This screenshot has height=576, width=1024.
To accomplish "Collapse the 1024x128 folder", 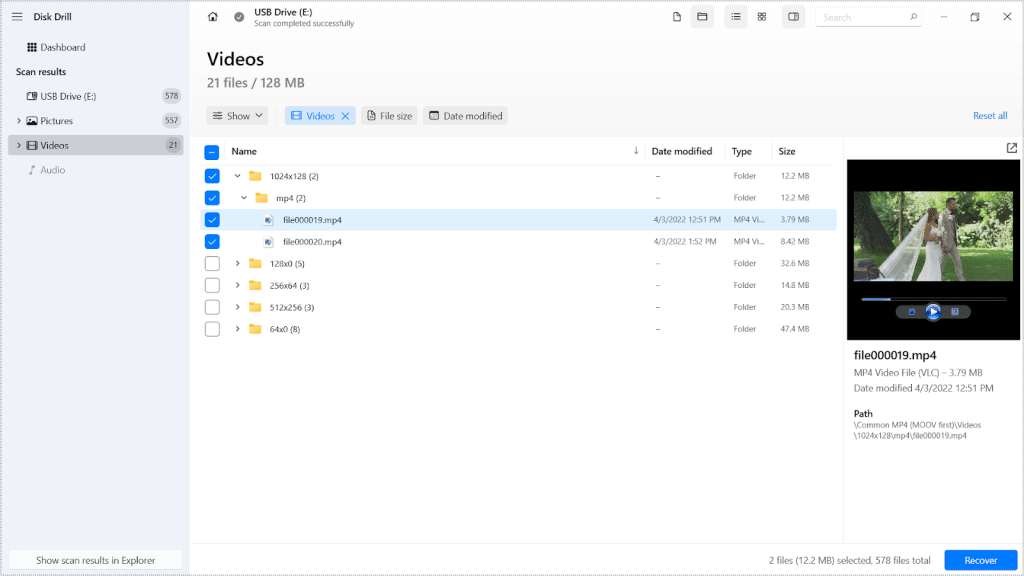I will (237, 176).
